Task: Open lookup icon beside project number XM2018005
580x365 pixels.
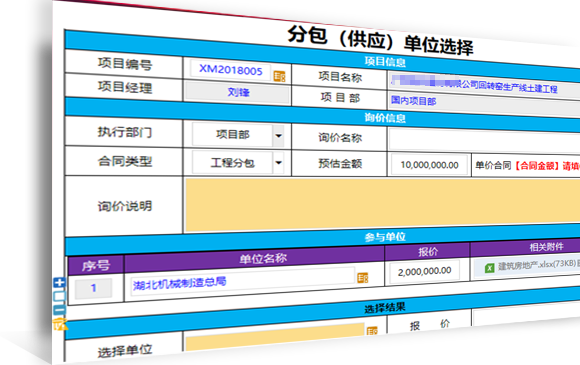Action: (279, 76)
